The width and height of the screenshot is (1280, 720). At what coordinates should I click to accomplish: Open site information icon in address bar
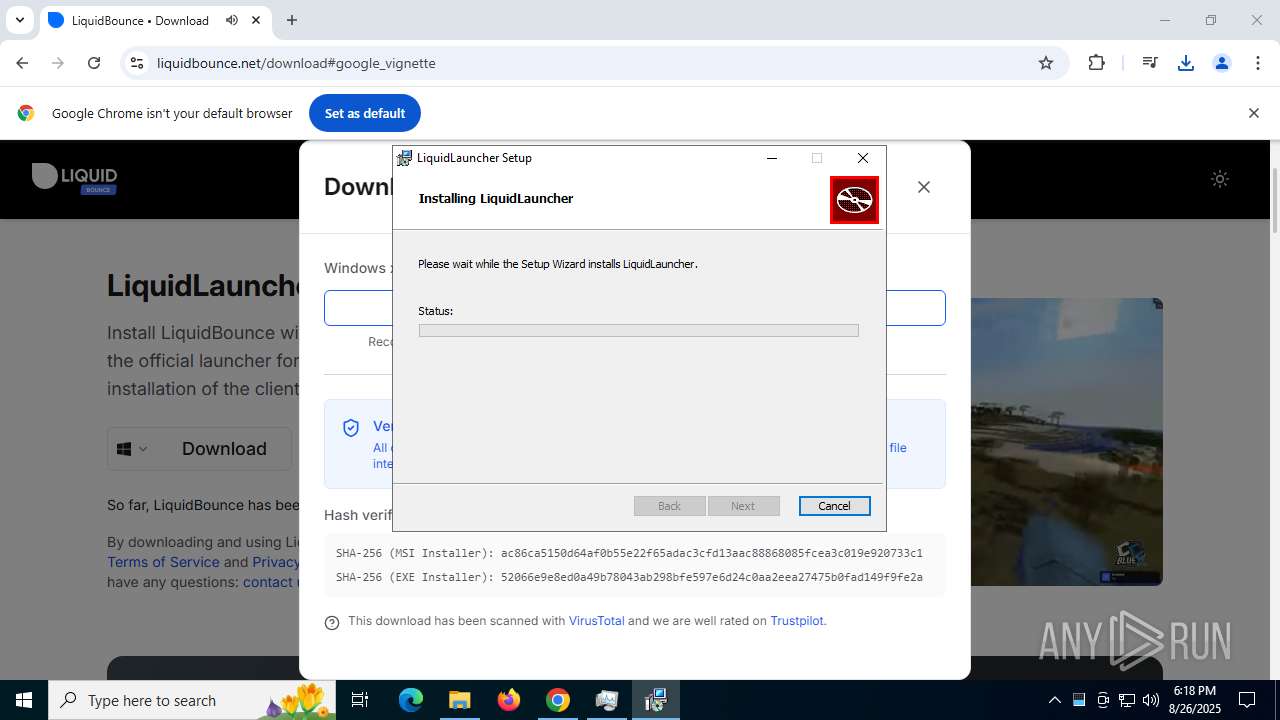[137, 63]
